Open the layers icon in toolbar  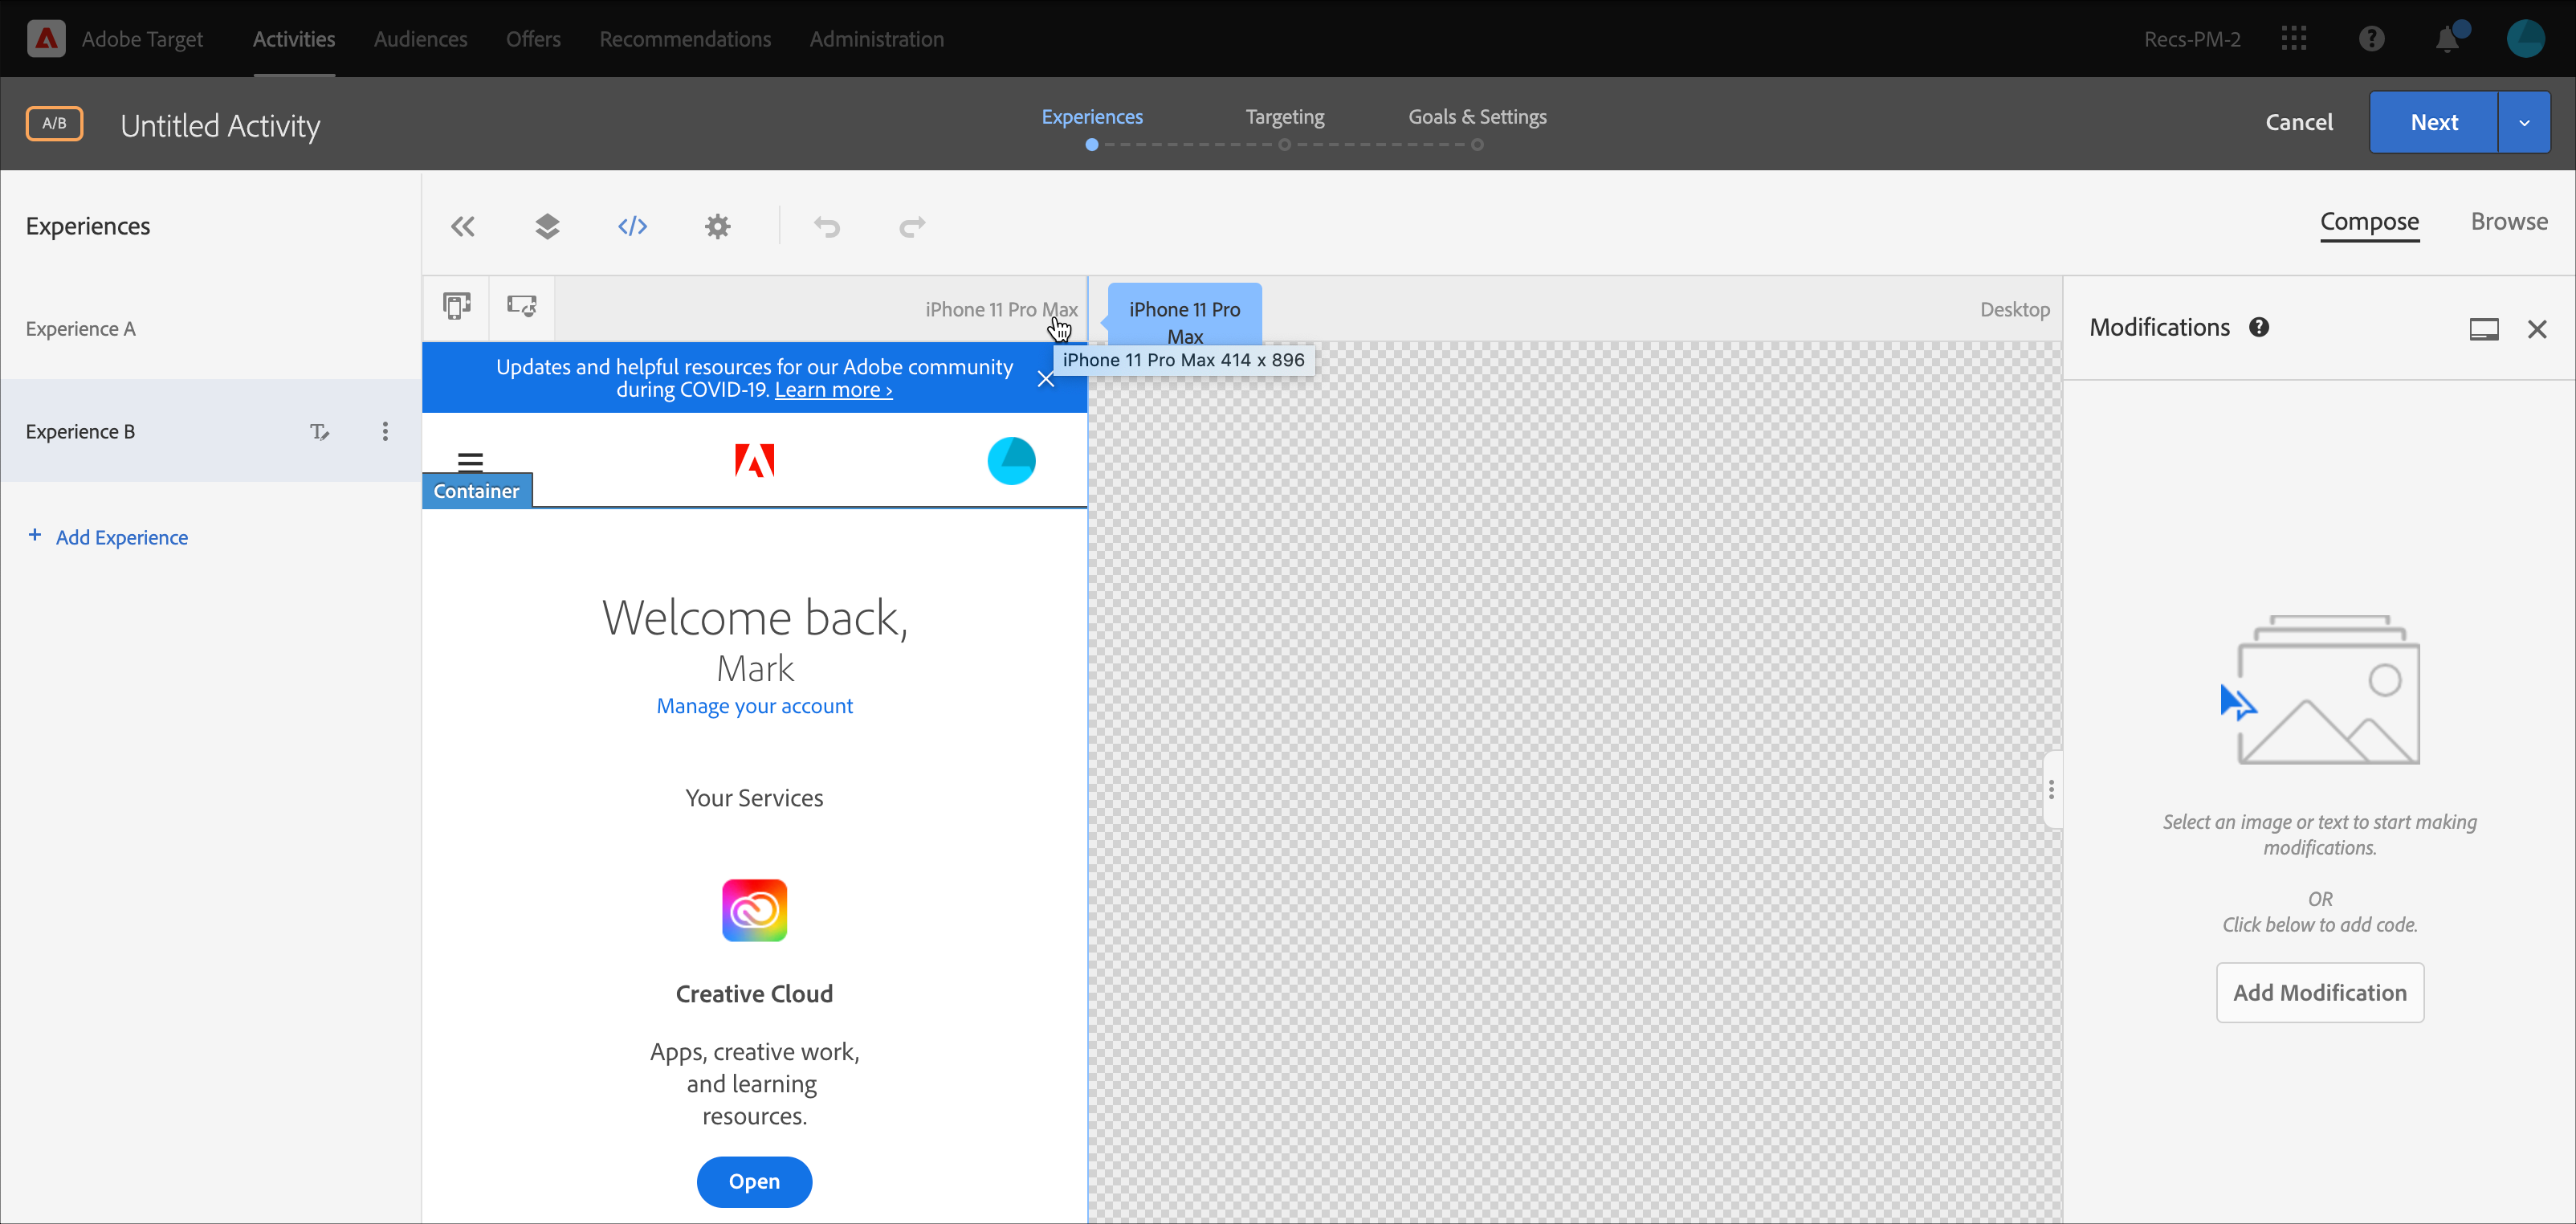547,226
